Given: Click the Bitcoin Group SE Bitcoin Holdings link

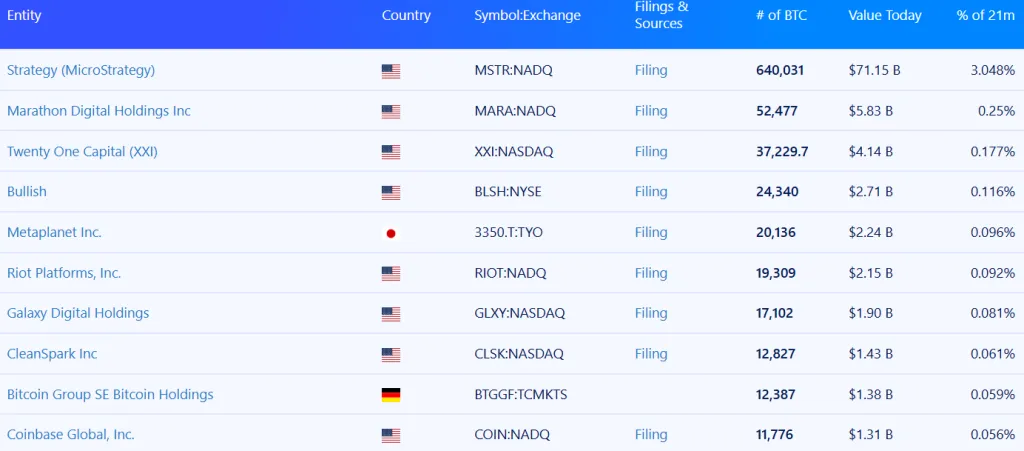Looking at the screenshot, I should (110, 394).
